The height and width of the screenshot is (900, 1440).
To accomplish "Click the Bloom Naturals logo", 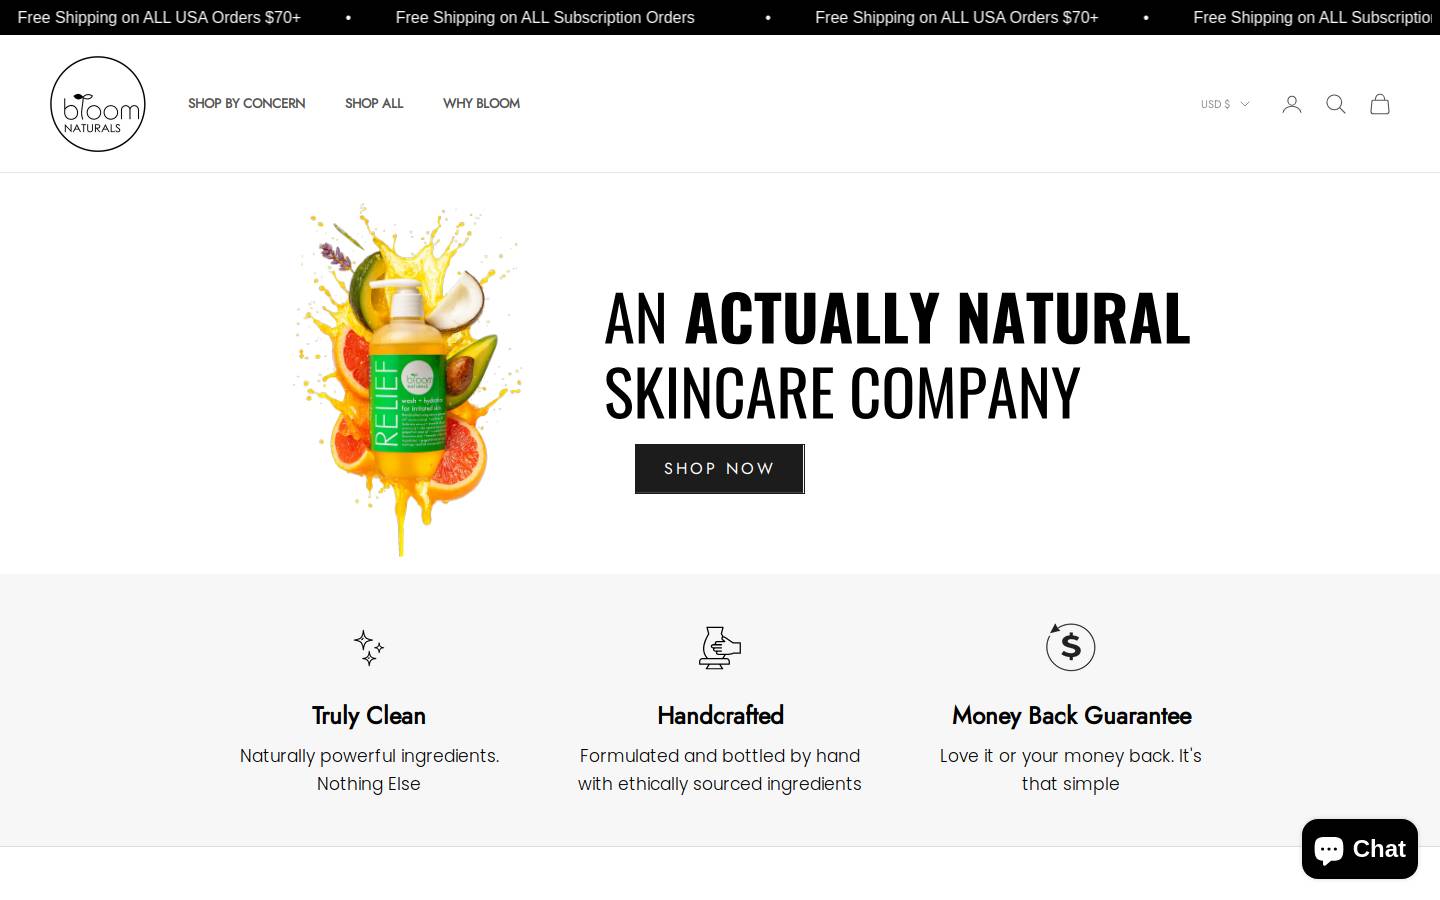I will [x=98, y=104].
